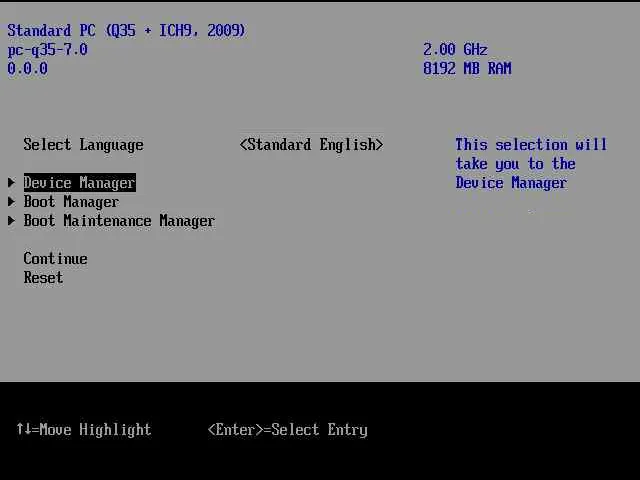The height and width of the screenshot is (480, 640).
Task: Open Boot Maintenance Manager entry
Action: 119,221
